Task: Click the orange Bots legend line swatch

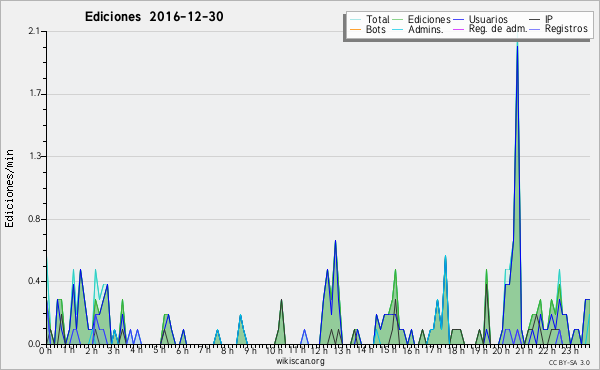Action: 355,29
